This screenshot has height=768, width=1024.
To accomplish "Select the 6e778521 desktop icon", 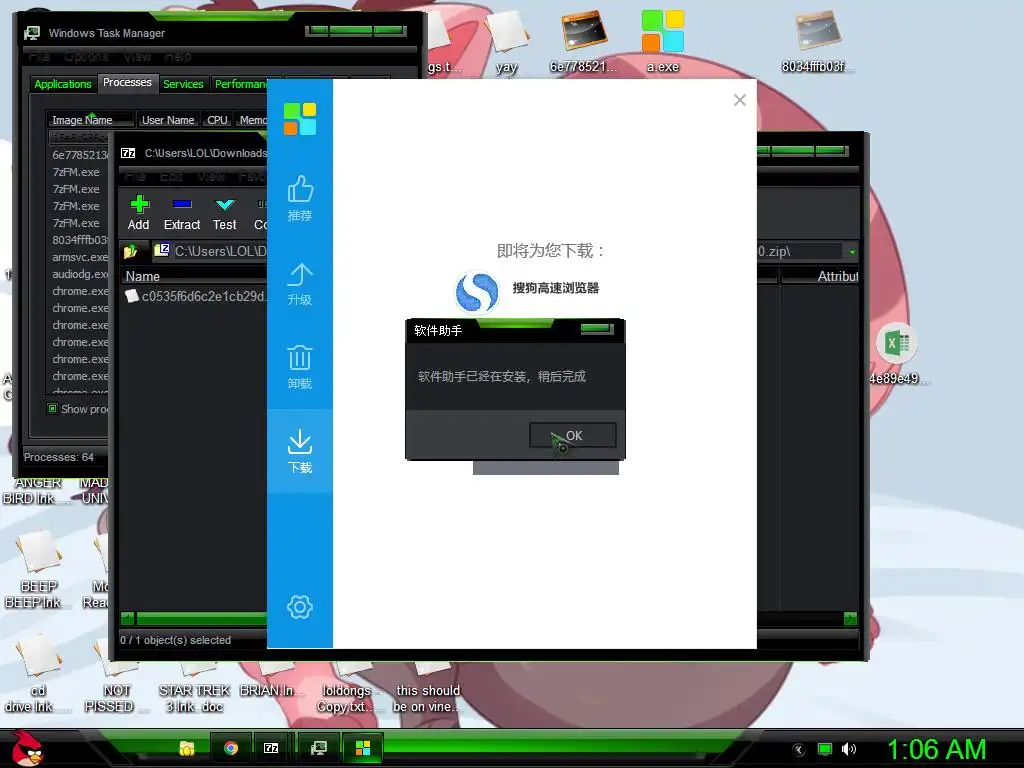I will (x=583, y=40).
